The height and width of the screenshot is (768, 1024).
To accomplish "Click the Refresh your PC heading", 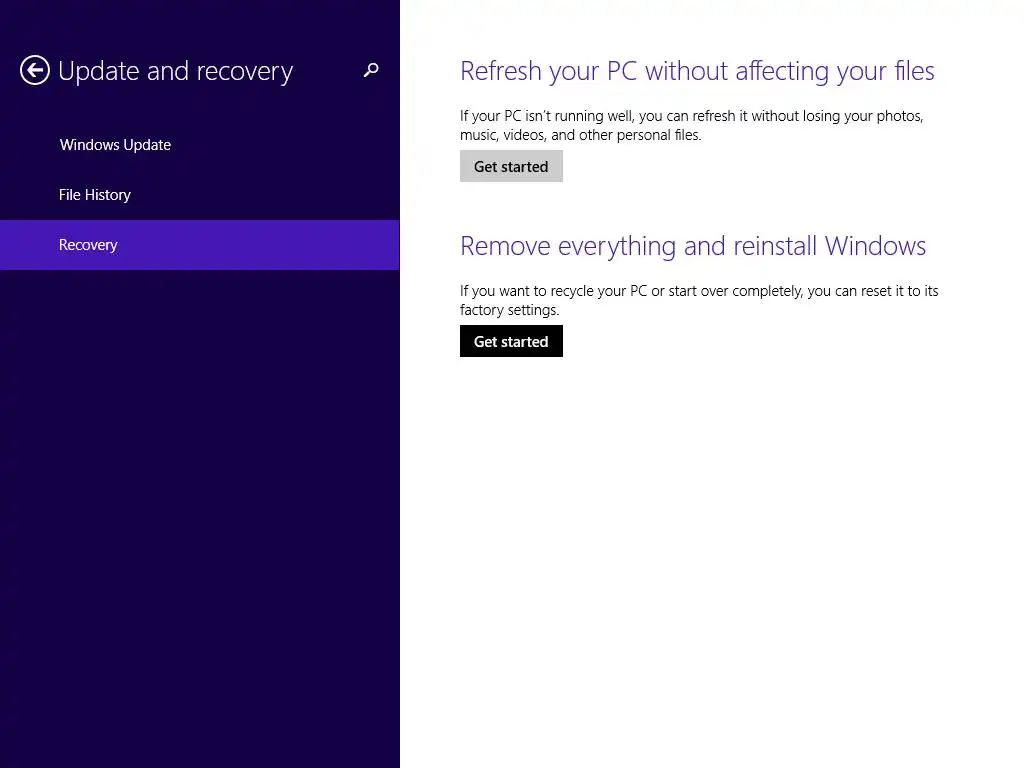I will [x=697, y=71].
